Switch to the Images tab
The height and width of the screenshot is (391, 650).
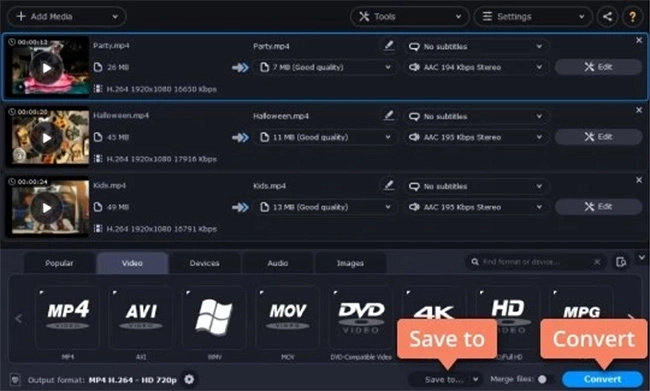tap(350, 263)
